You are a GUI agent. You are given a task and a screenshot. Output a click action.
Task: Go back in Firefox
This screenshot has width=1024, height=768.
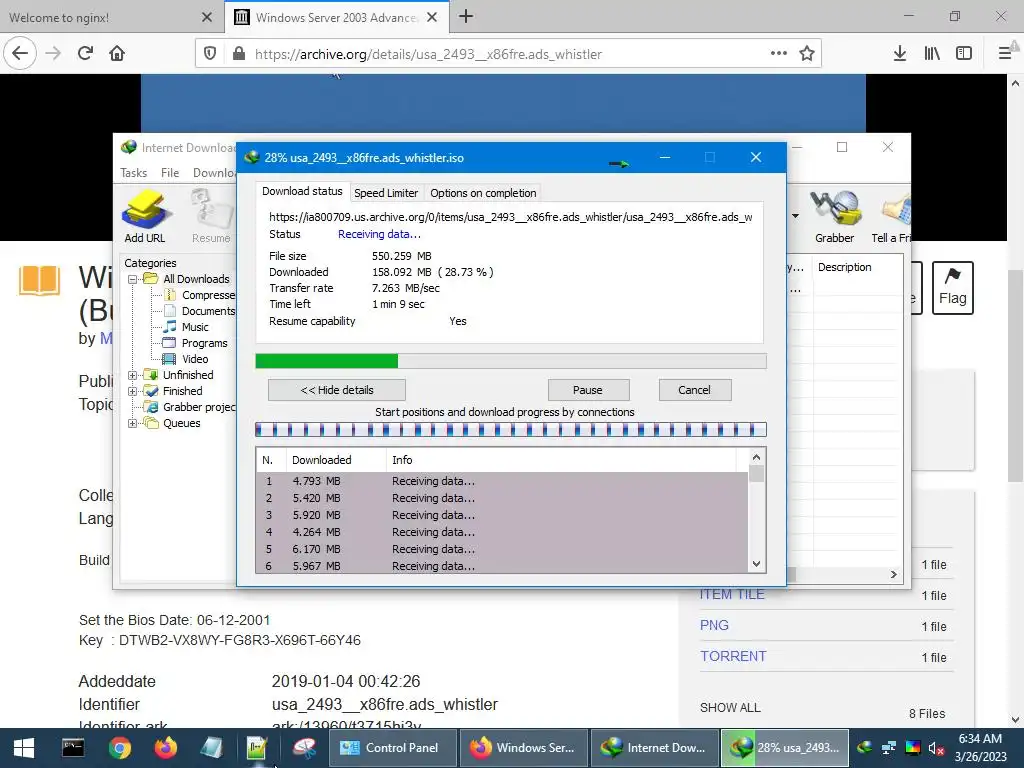(20, 53)
